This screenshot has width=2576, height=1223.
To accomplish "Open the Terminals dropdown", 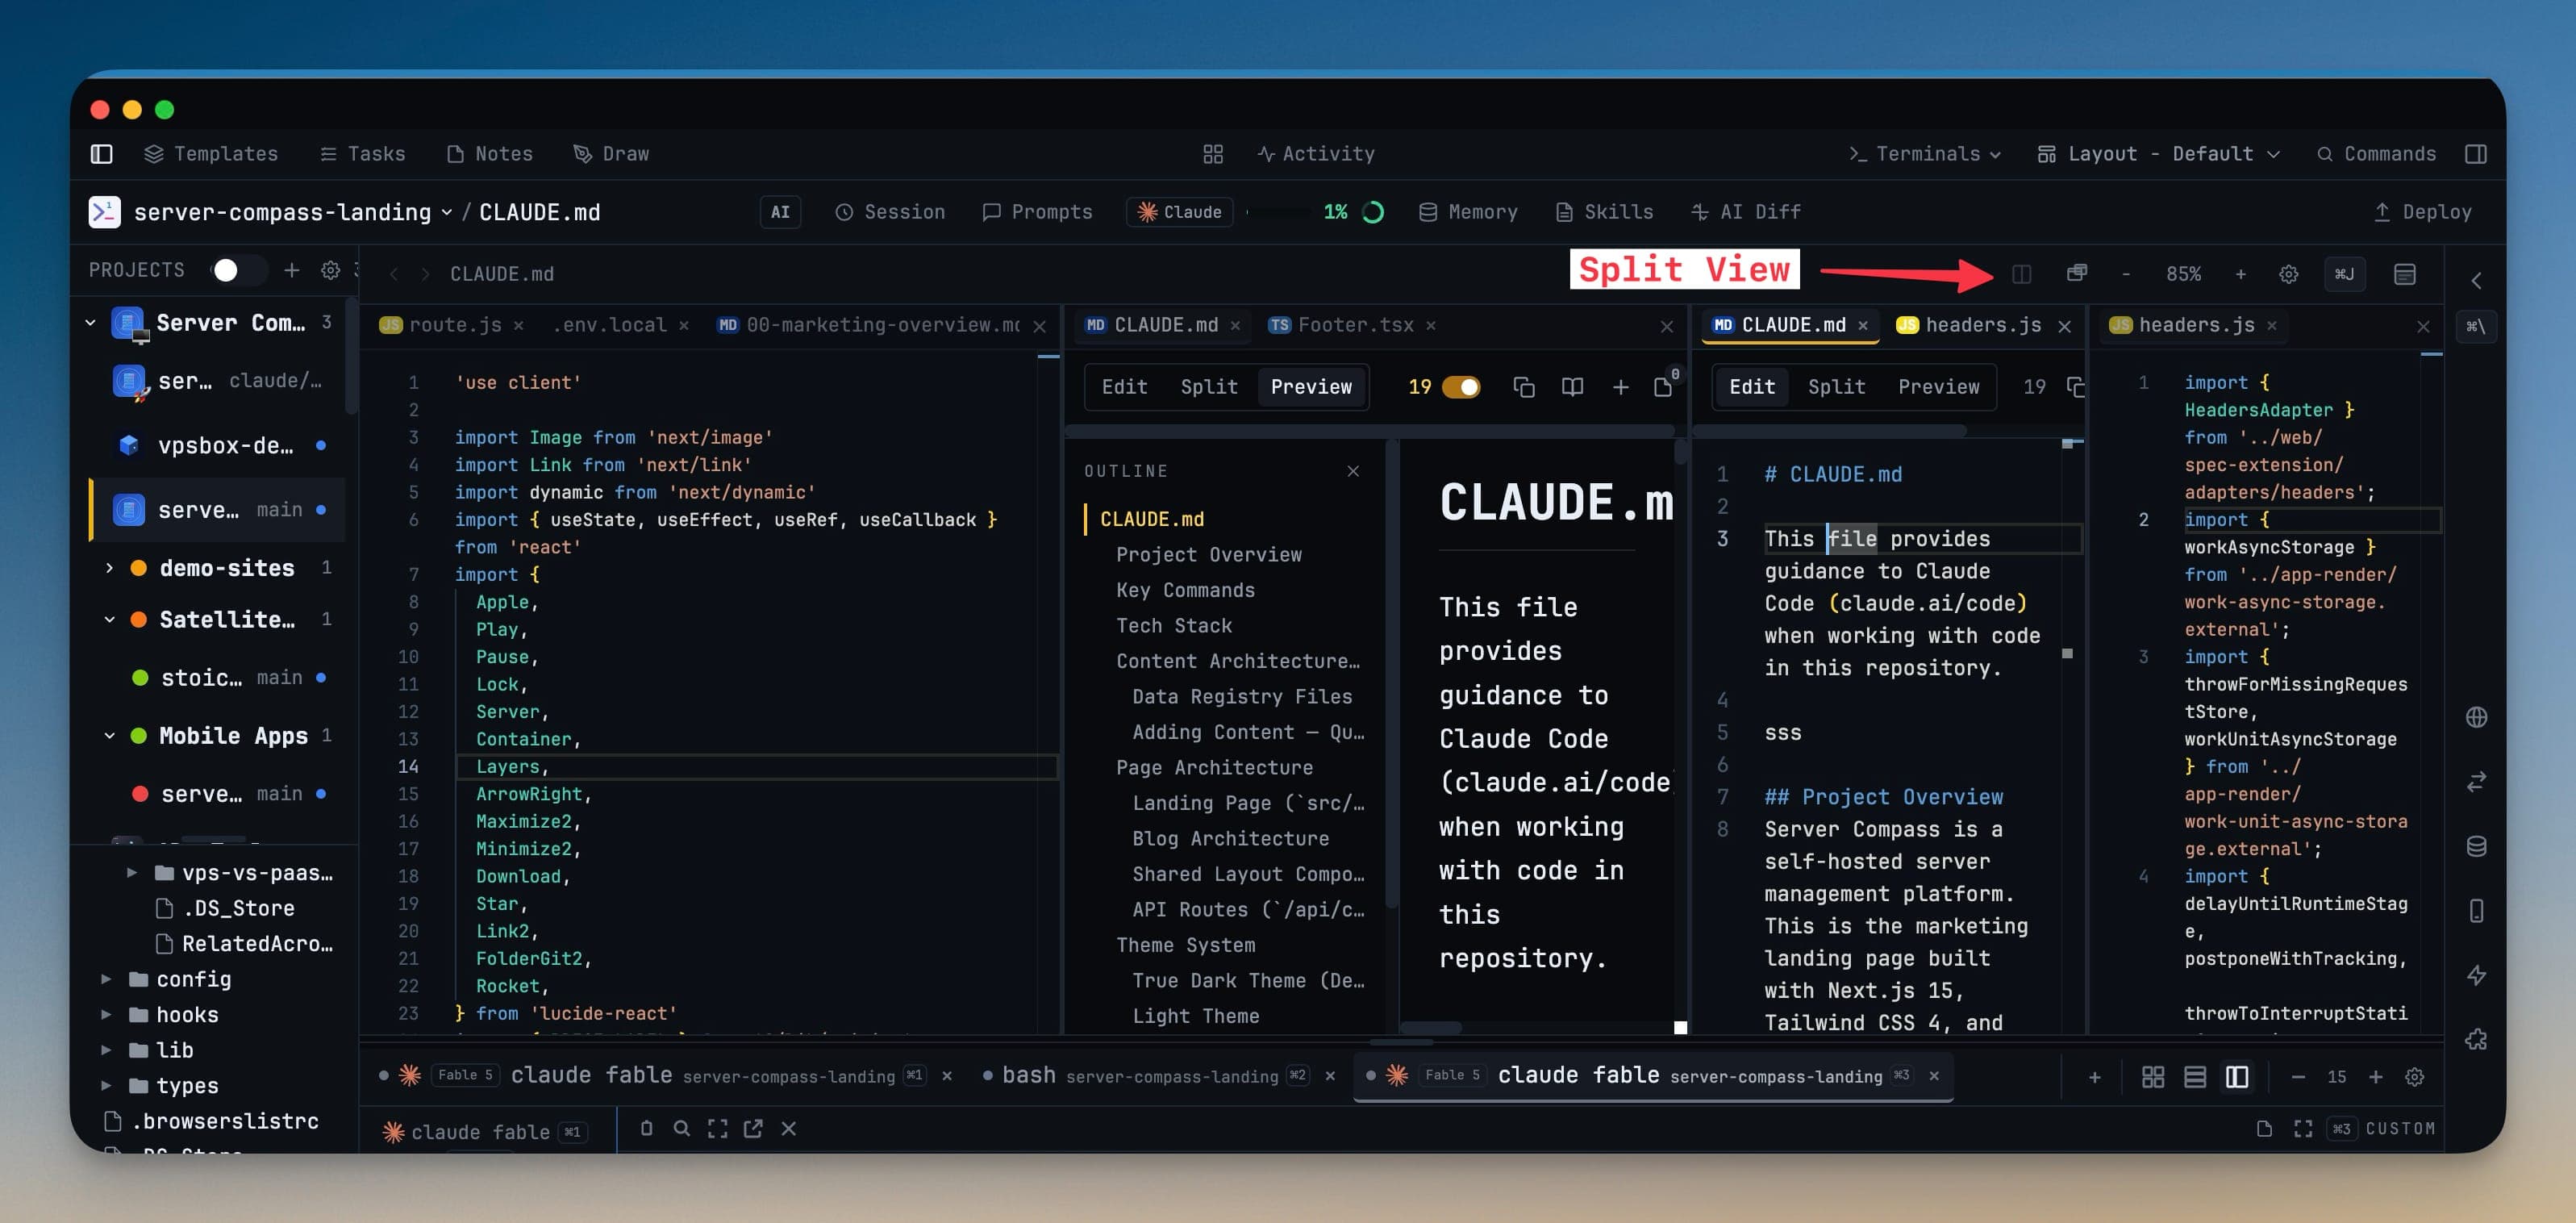I will point(1925,154).
